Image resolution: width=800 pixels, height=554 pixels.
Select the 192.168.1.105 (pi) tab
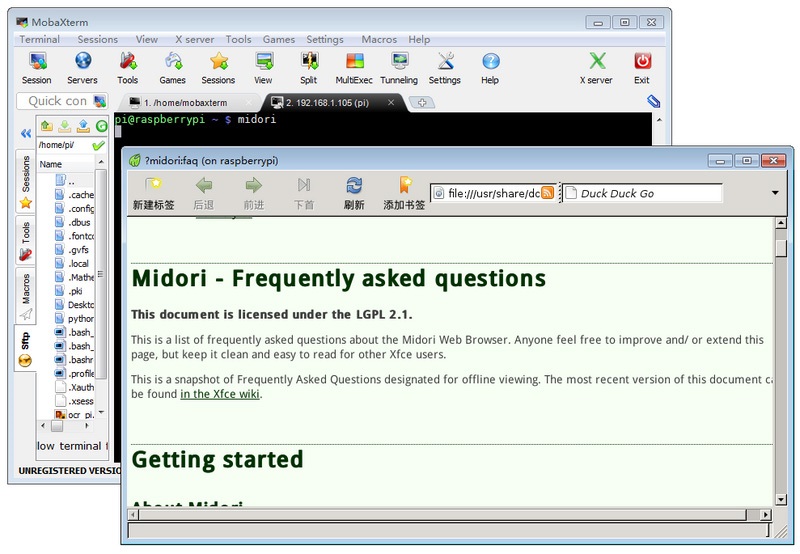pos(327,103)
